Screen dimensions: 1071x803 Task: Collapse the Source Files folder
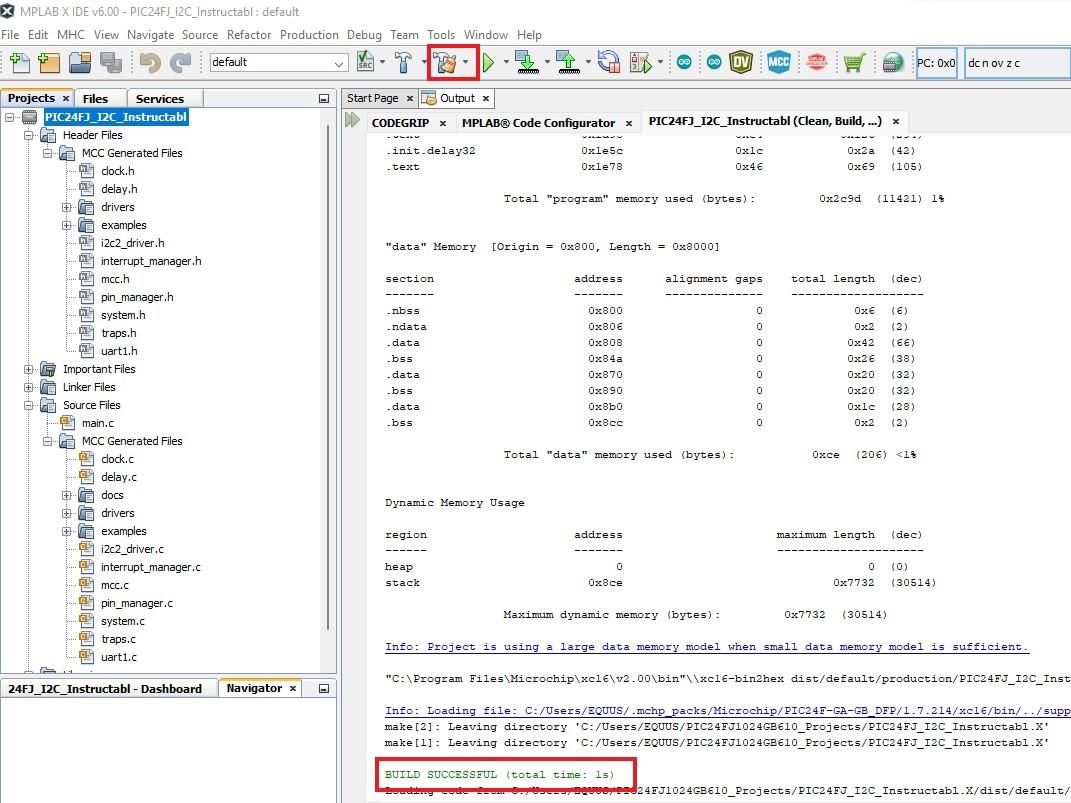(29, 406)
